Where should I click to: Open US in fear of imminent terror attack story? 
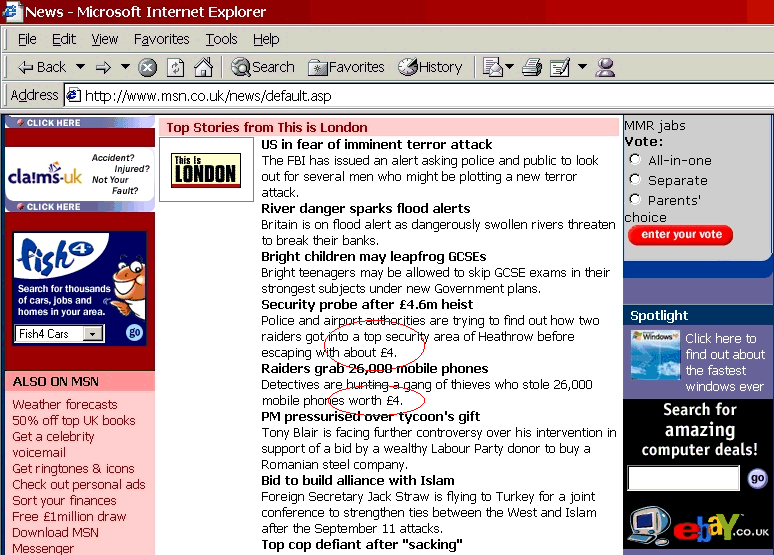(x=376, y=144)
